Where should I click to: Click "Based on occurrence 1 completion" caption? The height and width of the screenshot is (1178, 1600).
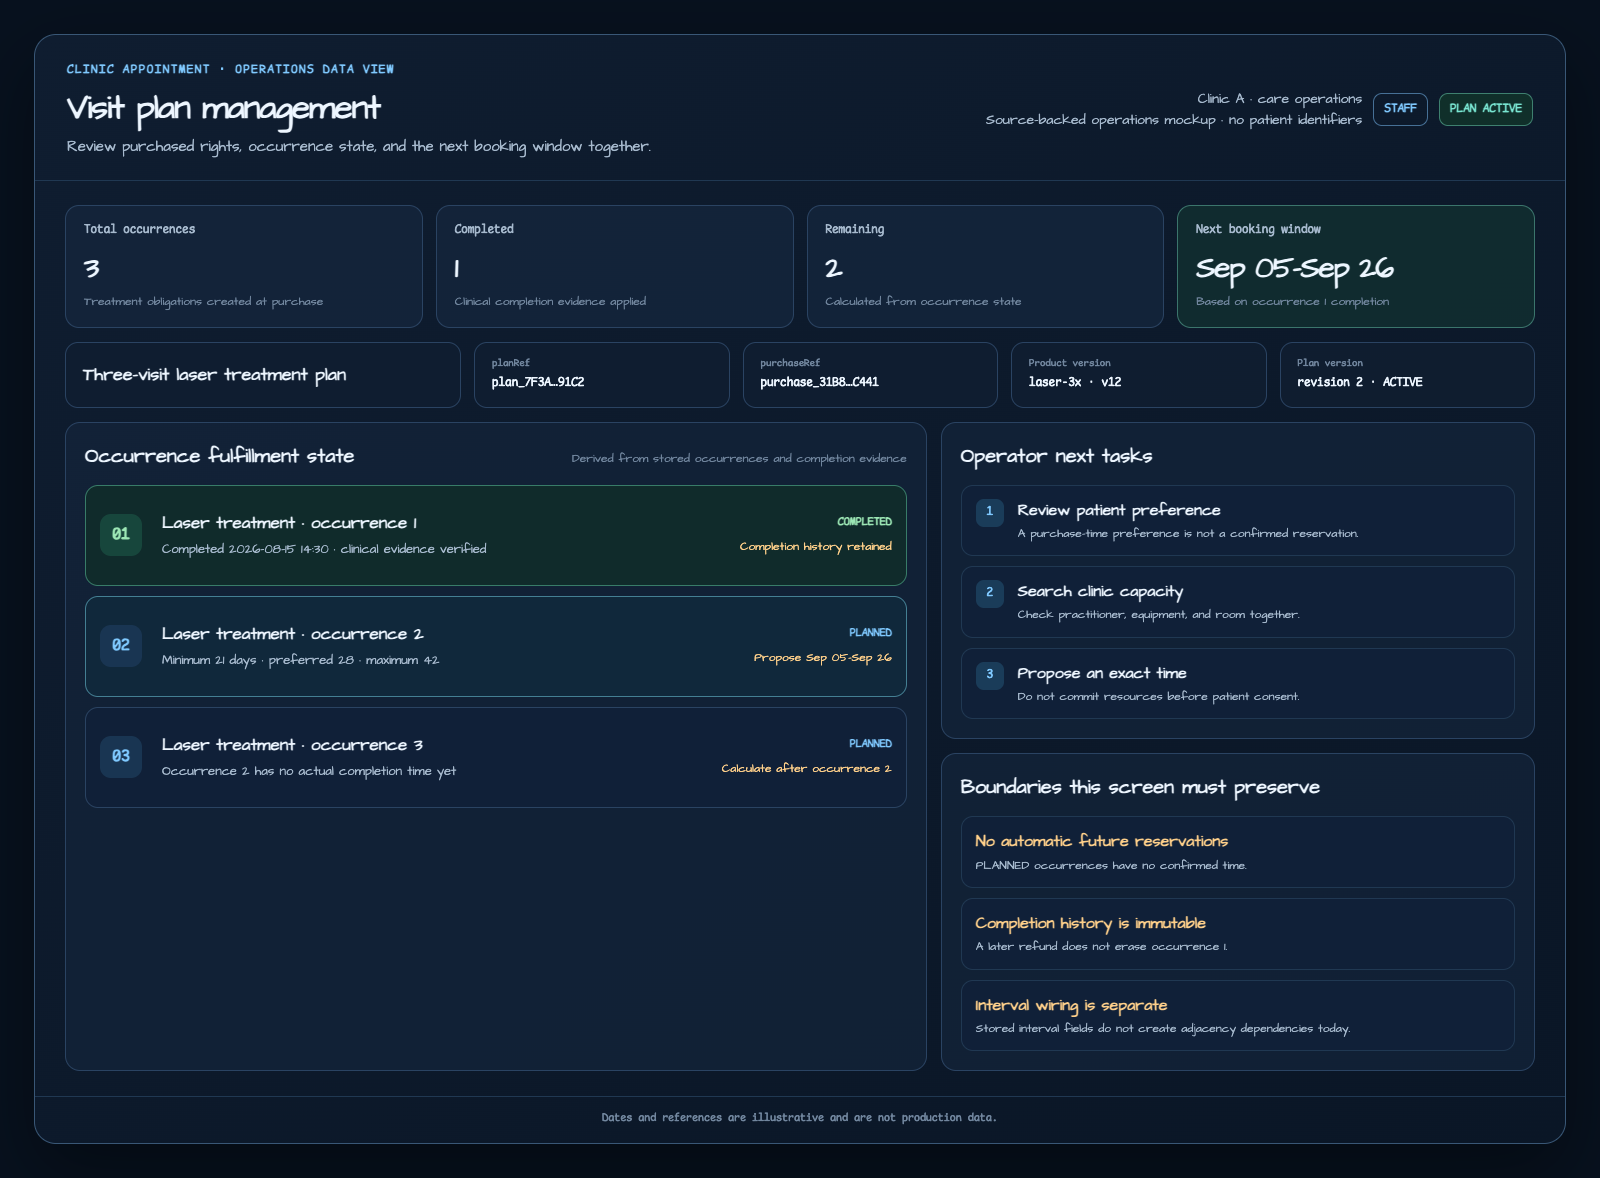pyautogui.click(x=1292, y=302)
